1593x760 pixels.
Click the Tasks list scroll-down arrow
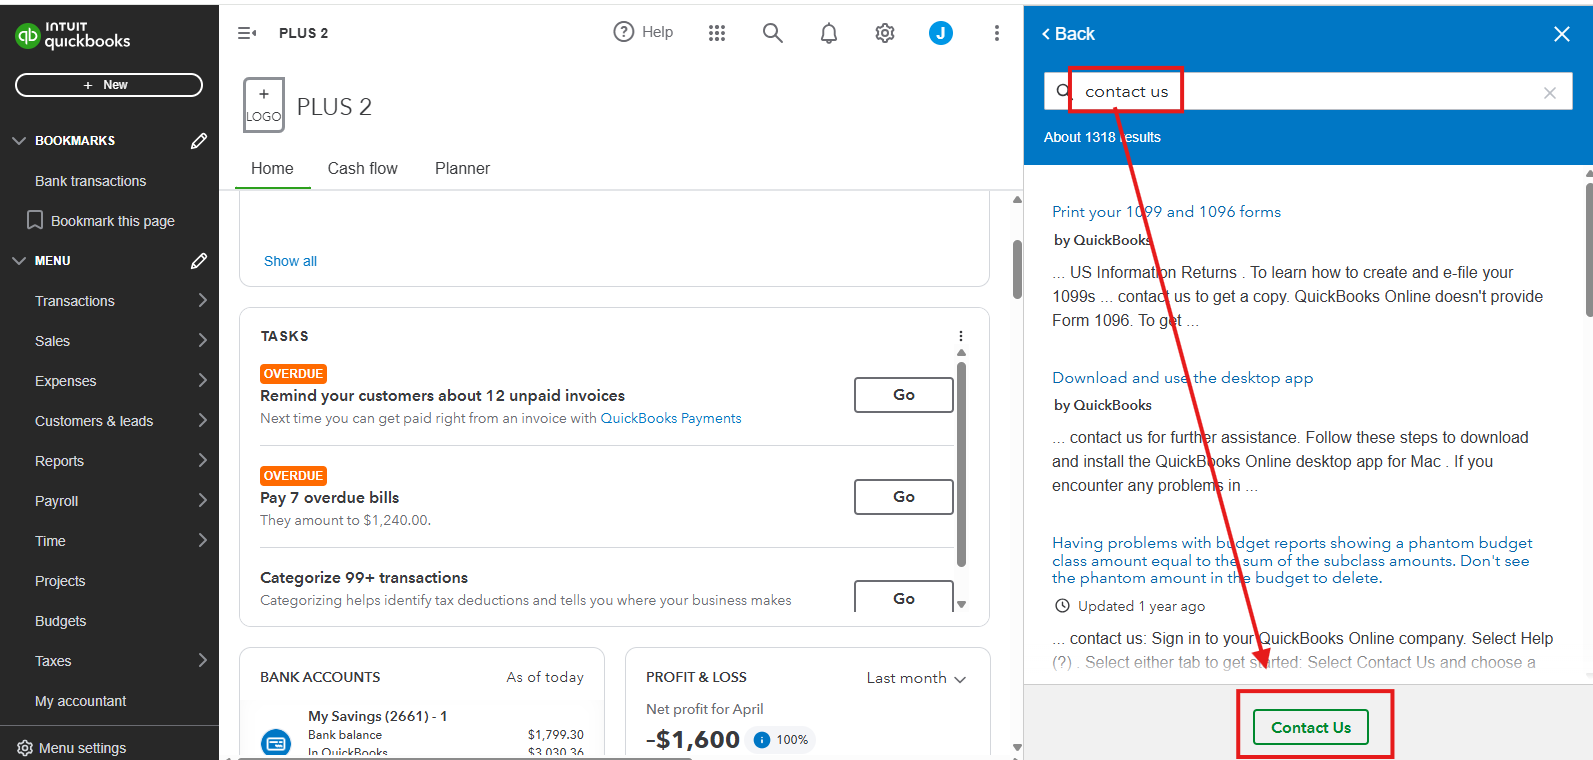(962, 604)
